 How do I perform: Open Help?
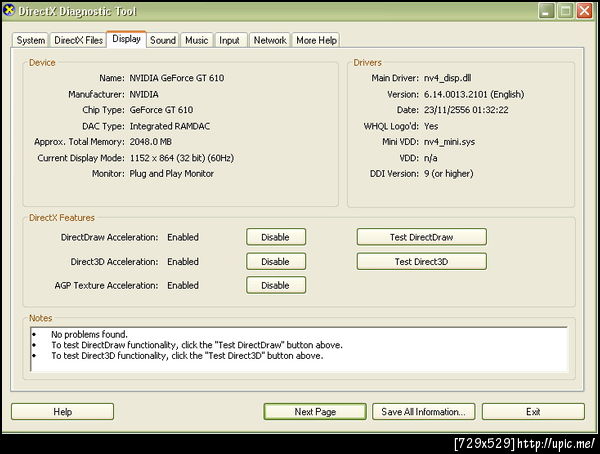coord(62,412)
